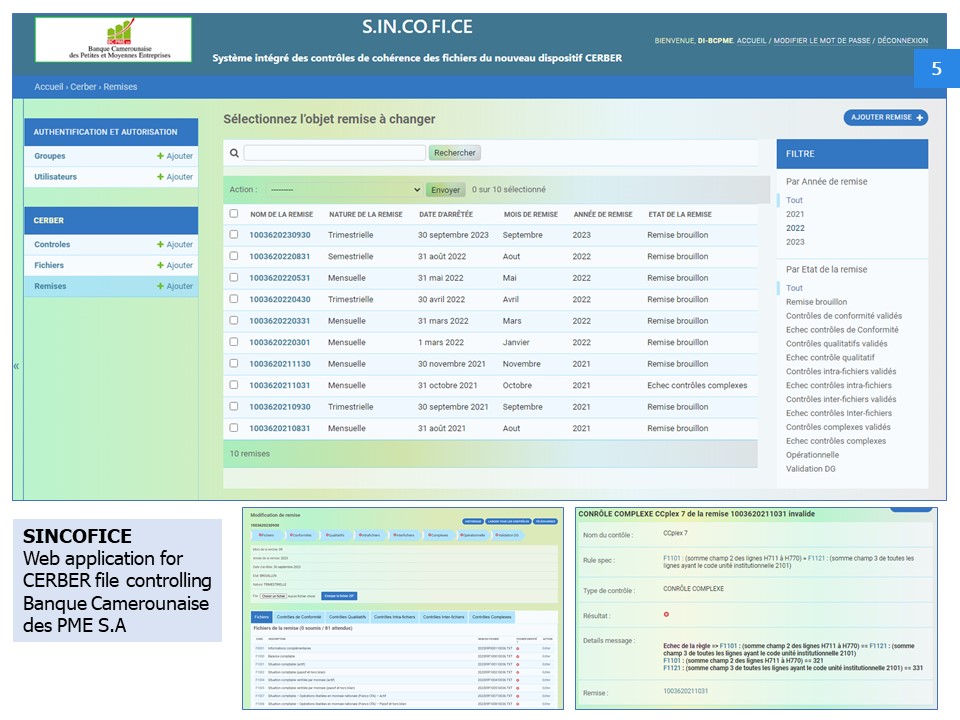Filter by Contrôles de conformité validés
960x720 pixels.
coord(844,316)
